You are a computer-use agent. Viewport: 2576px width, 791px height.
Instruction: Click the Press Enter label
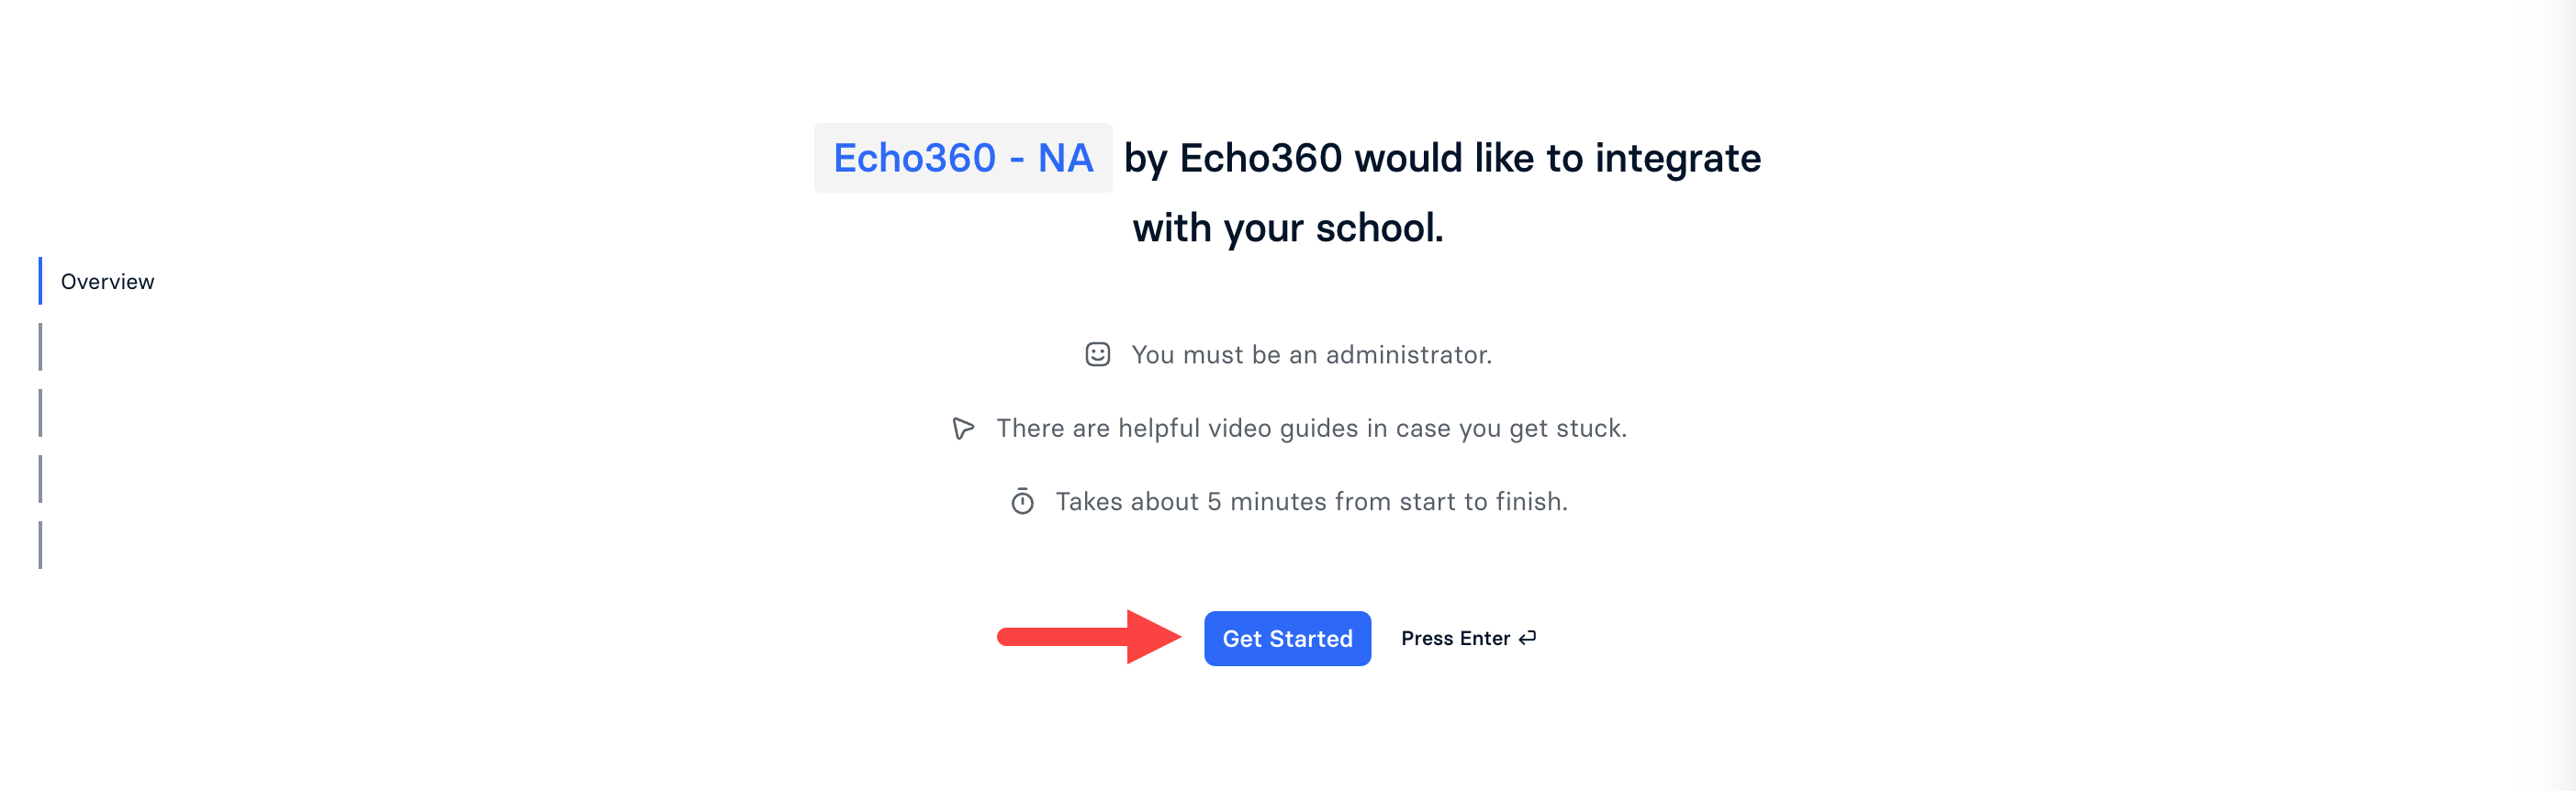1455,637
